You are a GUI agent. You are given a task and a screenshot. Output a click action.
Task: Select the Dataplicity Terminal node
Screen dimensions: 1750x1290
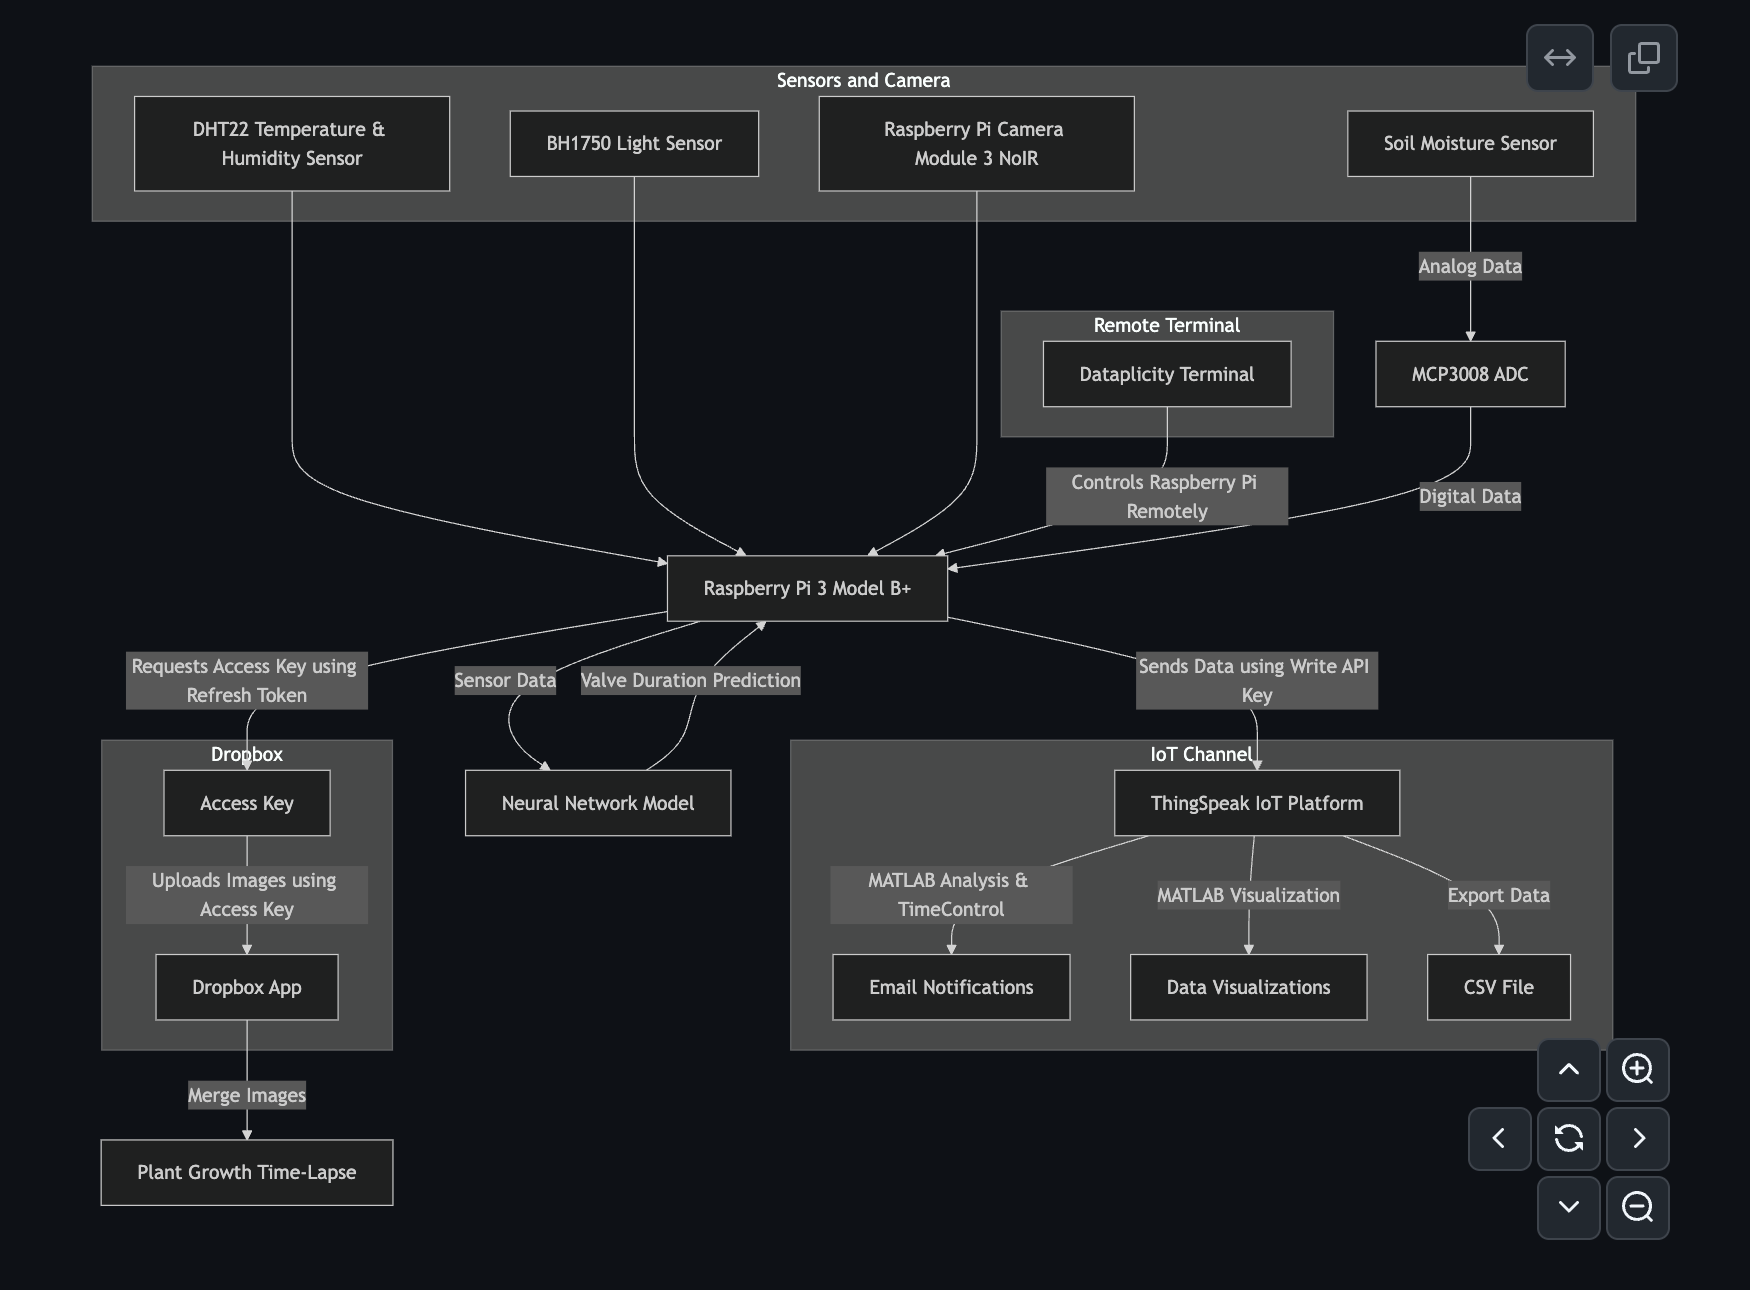(1166, 374)
